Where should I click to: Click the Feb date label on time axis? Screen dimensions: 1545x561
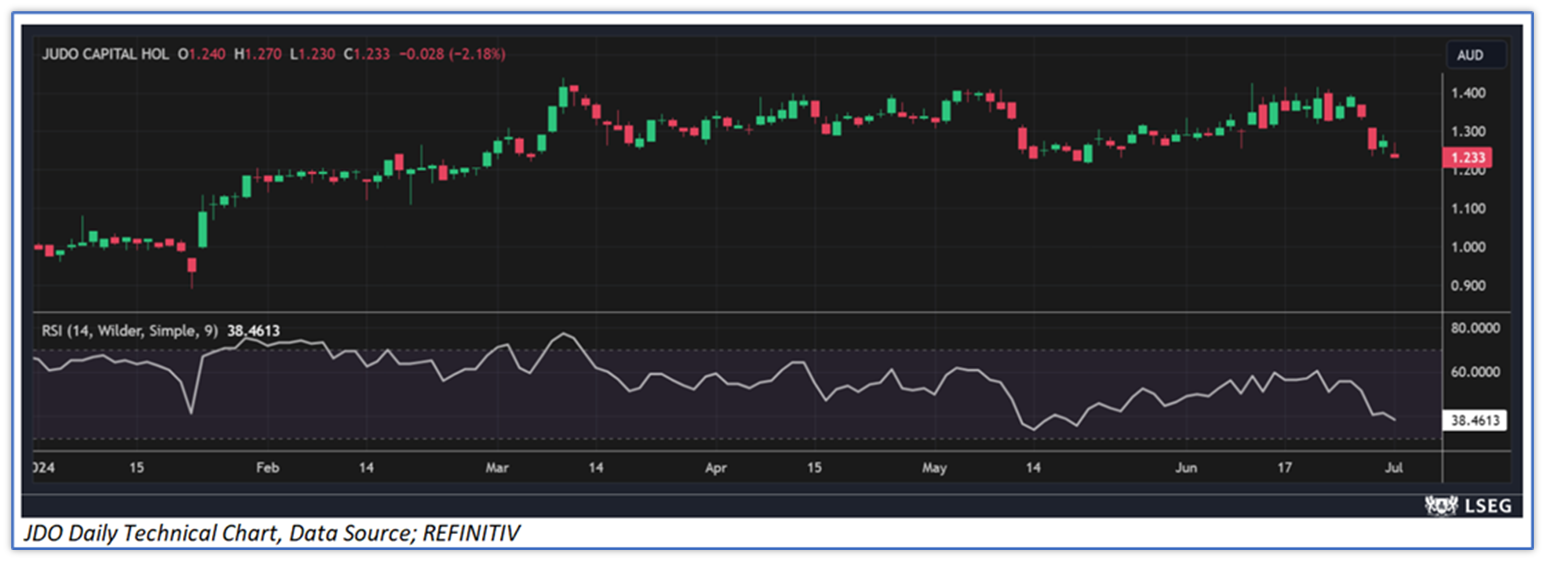pos(267,468)
